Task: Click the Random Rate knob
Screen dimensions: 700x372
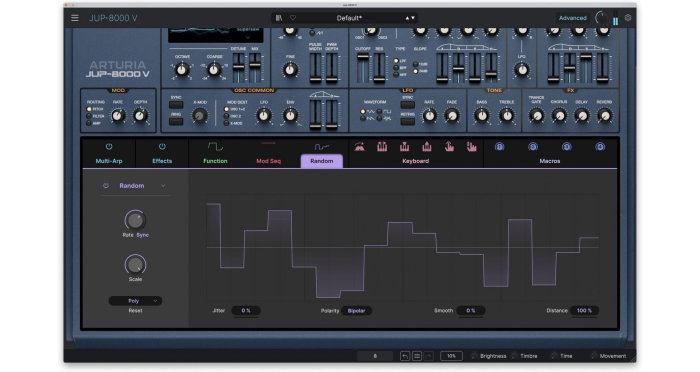Action: point(135,220)
